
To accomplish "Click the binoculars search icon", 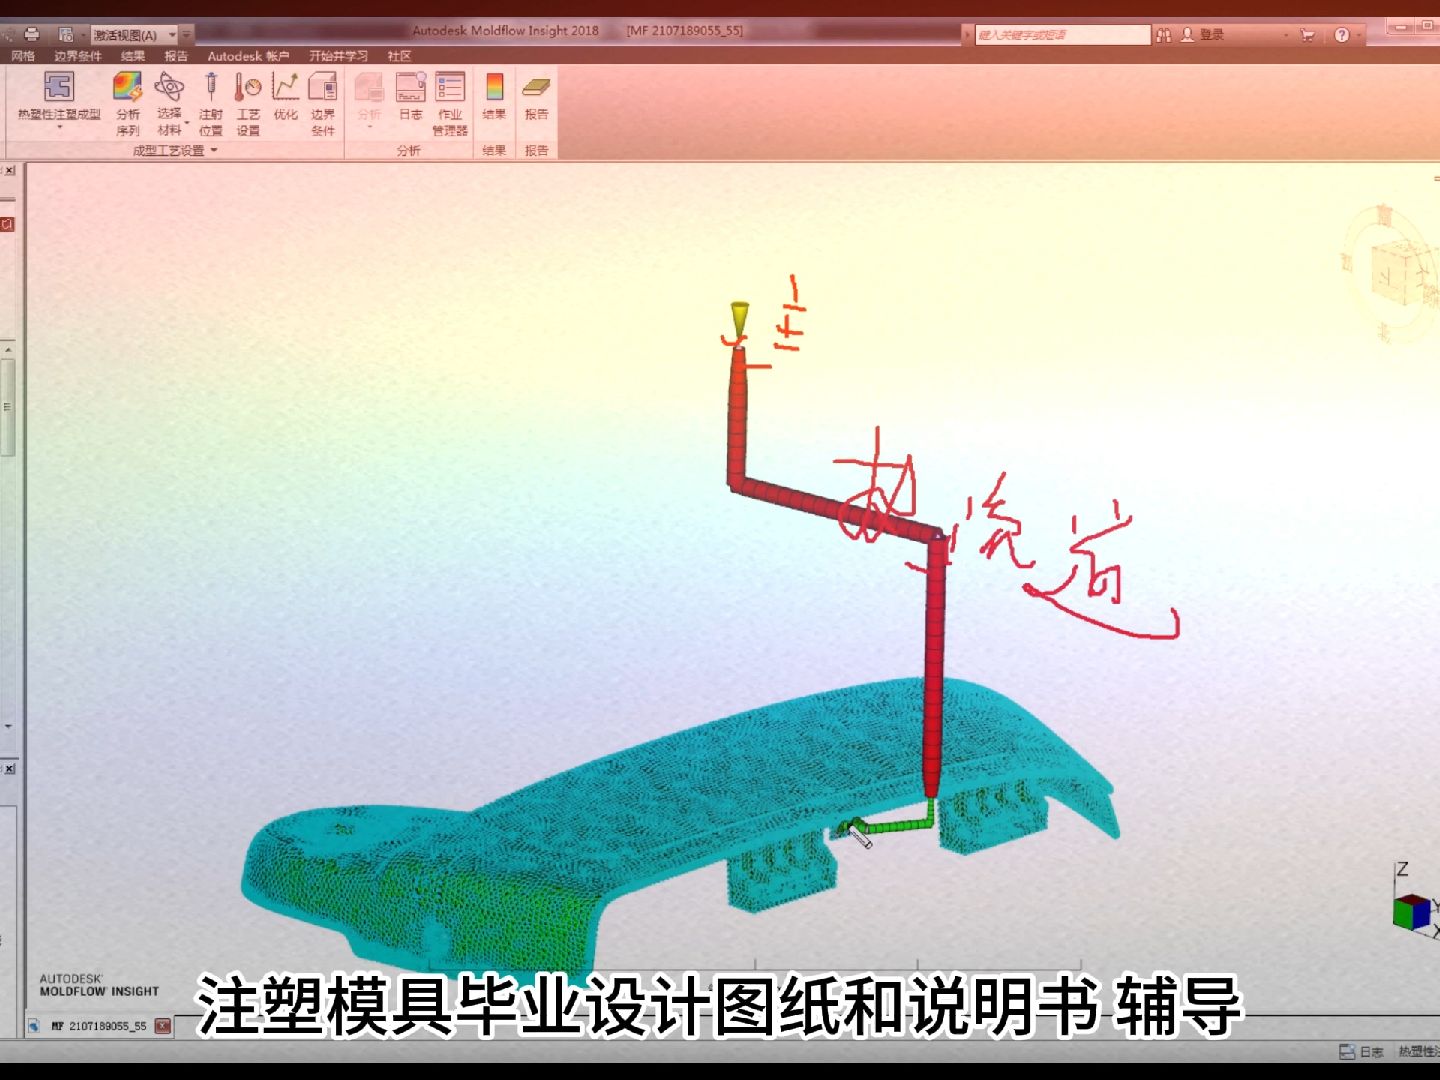I will 1164,35.
